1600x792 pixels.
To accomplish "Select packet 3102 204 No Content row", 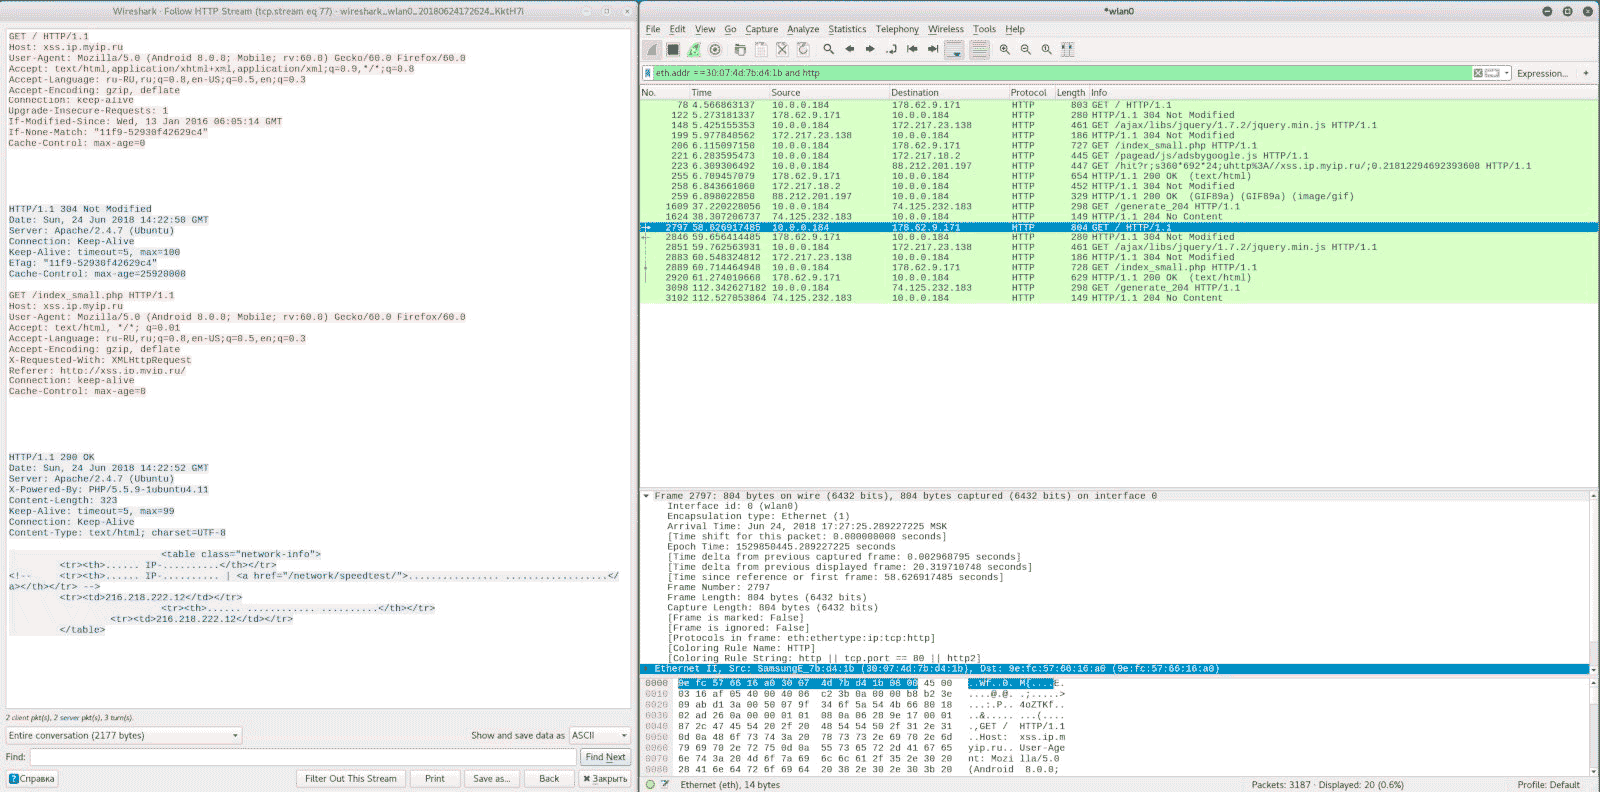I will 1119,298.
